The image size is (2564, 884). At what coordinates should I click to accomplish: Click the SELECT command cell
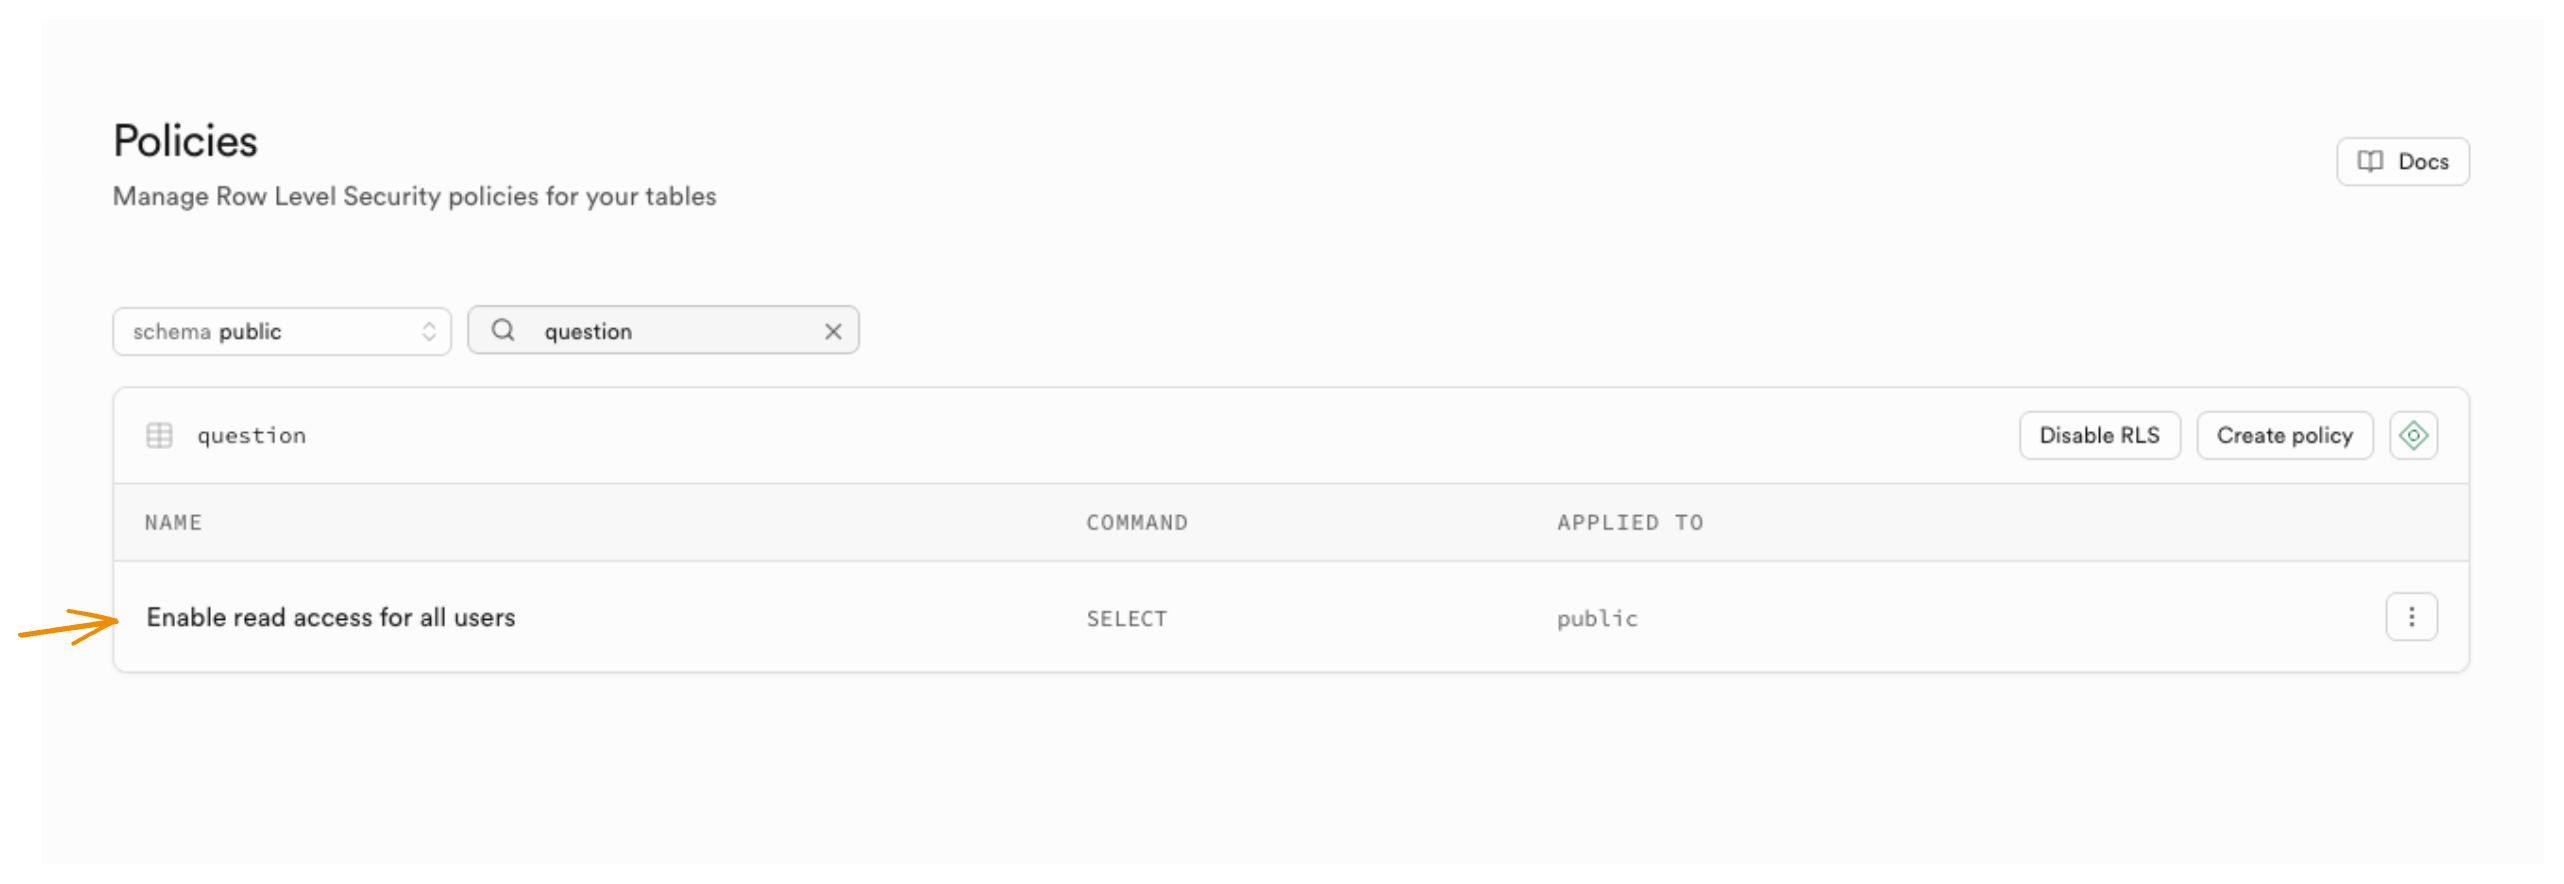coord(1126,619)
